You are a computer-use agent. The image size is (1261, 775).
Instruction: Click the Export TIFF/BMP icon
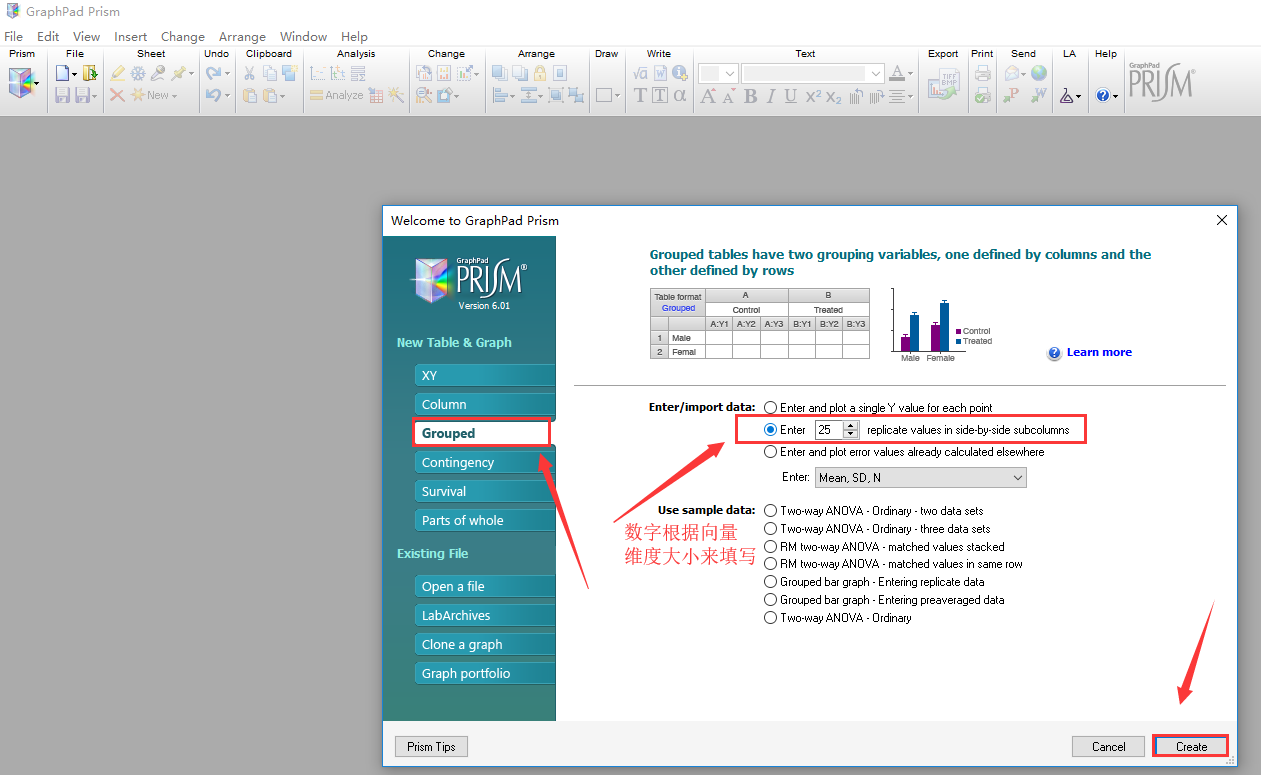(x=943, y=84)
